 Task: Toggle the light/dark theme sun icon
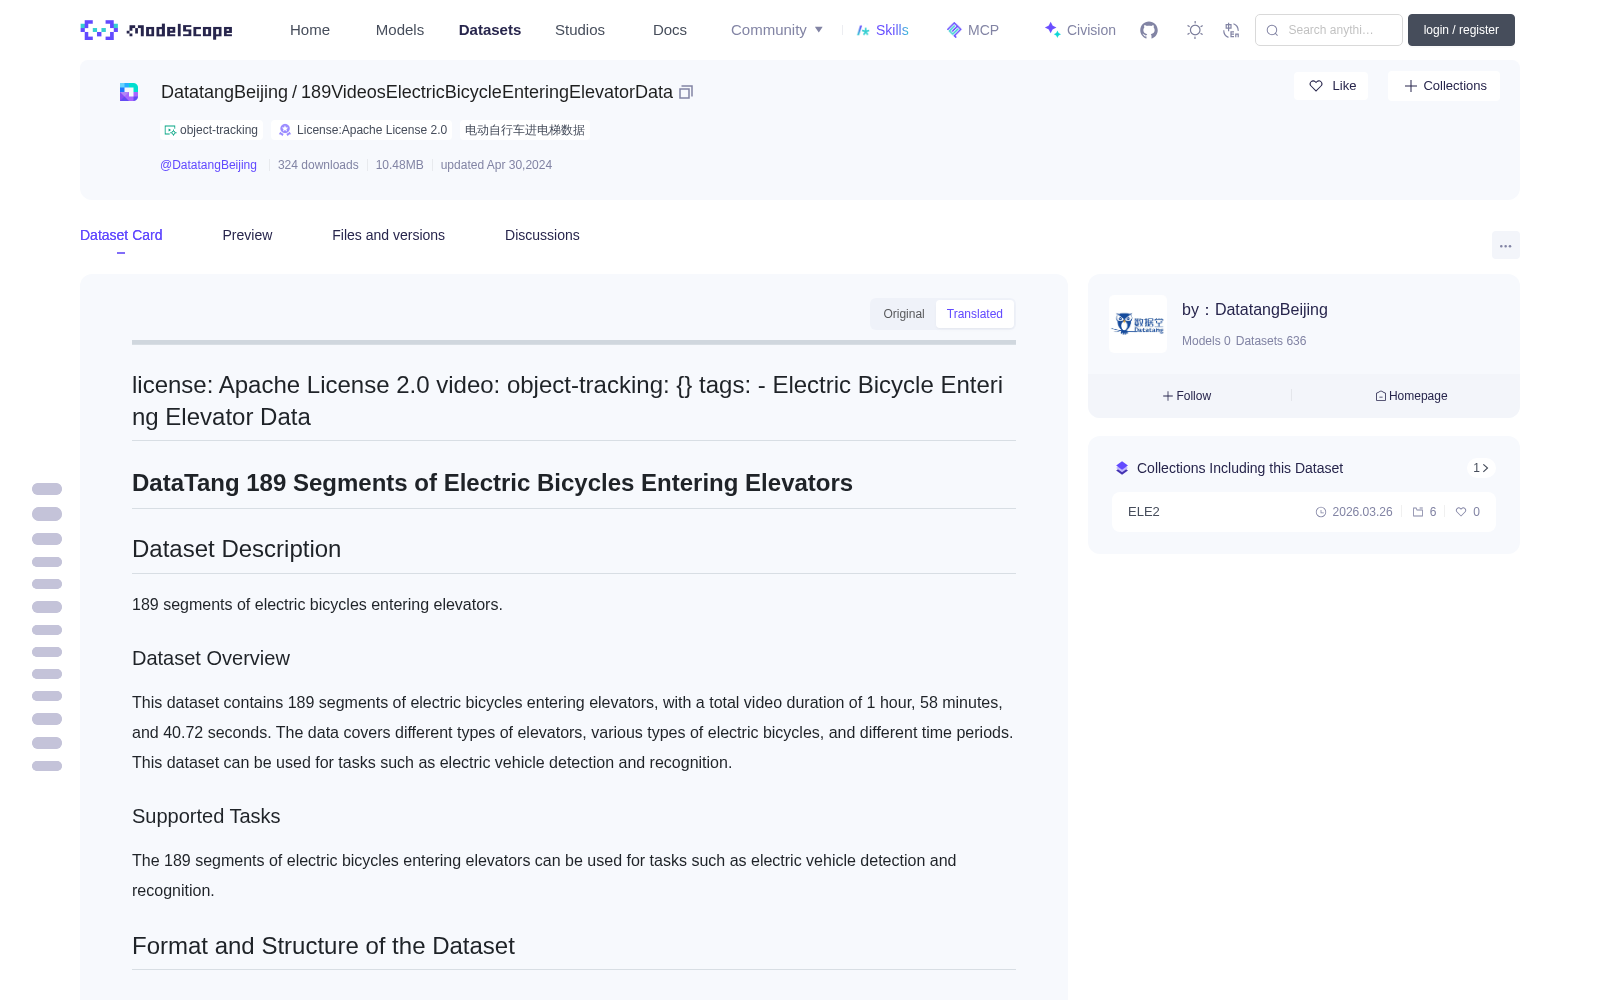pos(1195,30)
